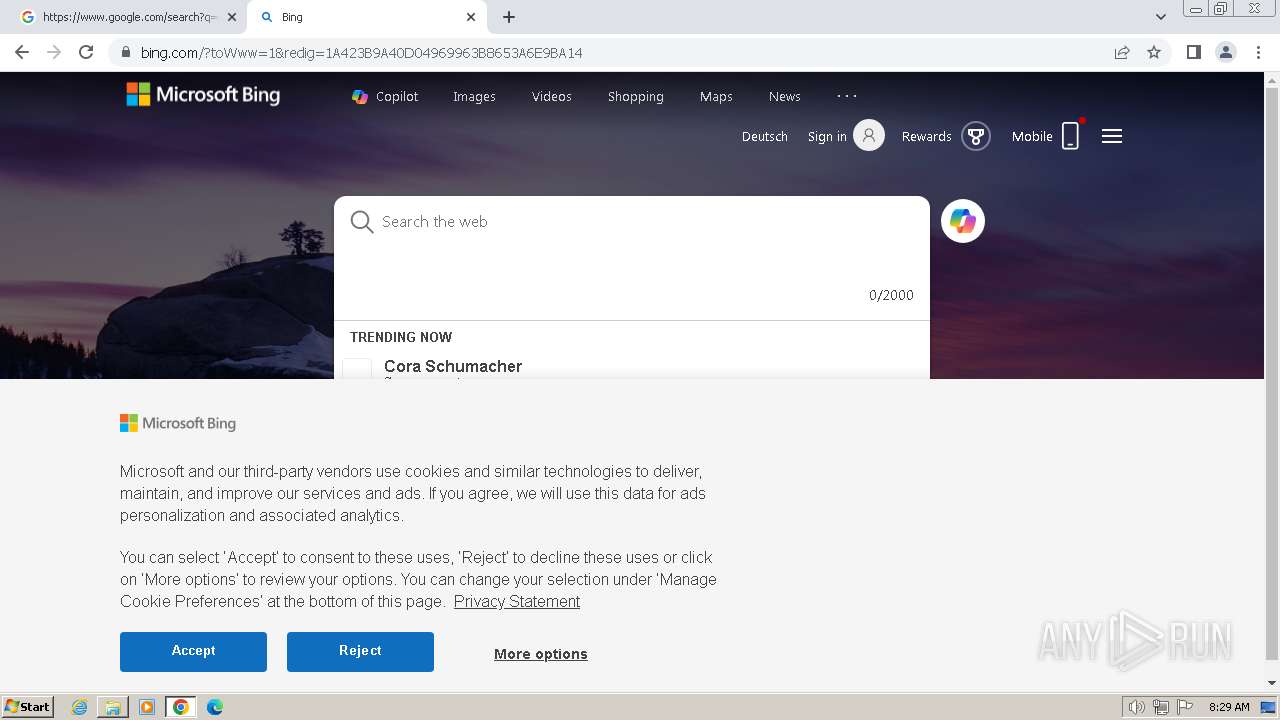Open the Mobile phone icon

[1070, 136]
